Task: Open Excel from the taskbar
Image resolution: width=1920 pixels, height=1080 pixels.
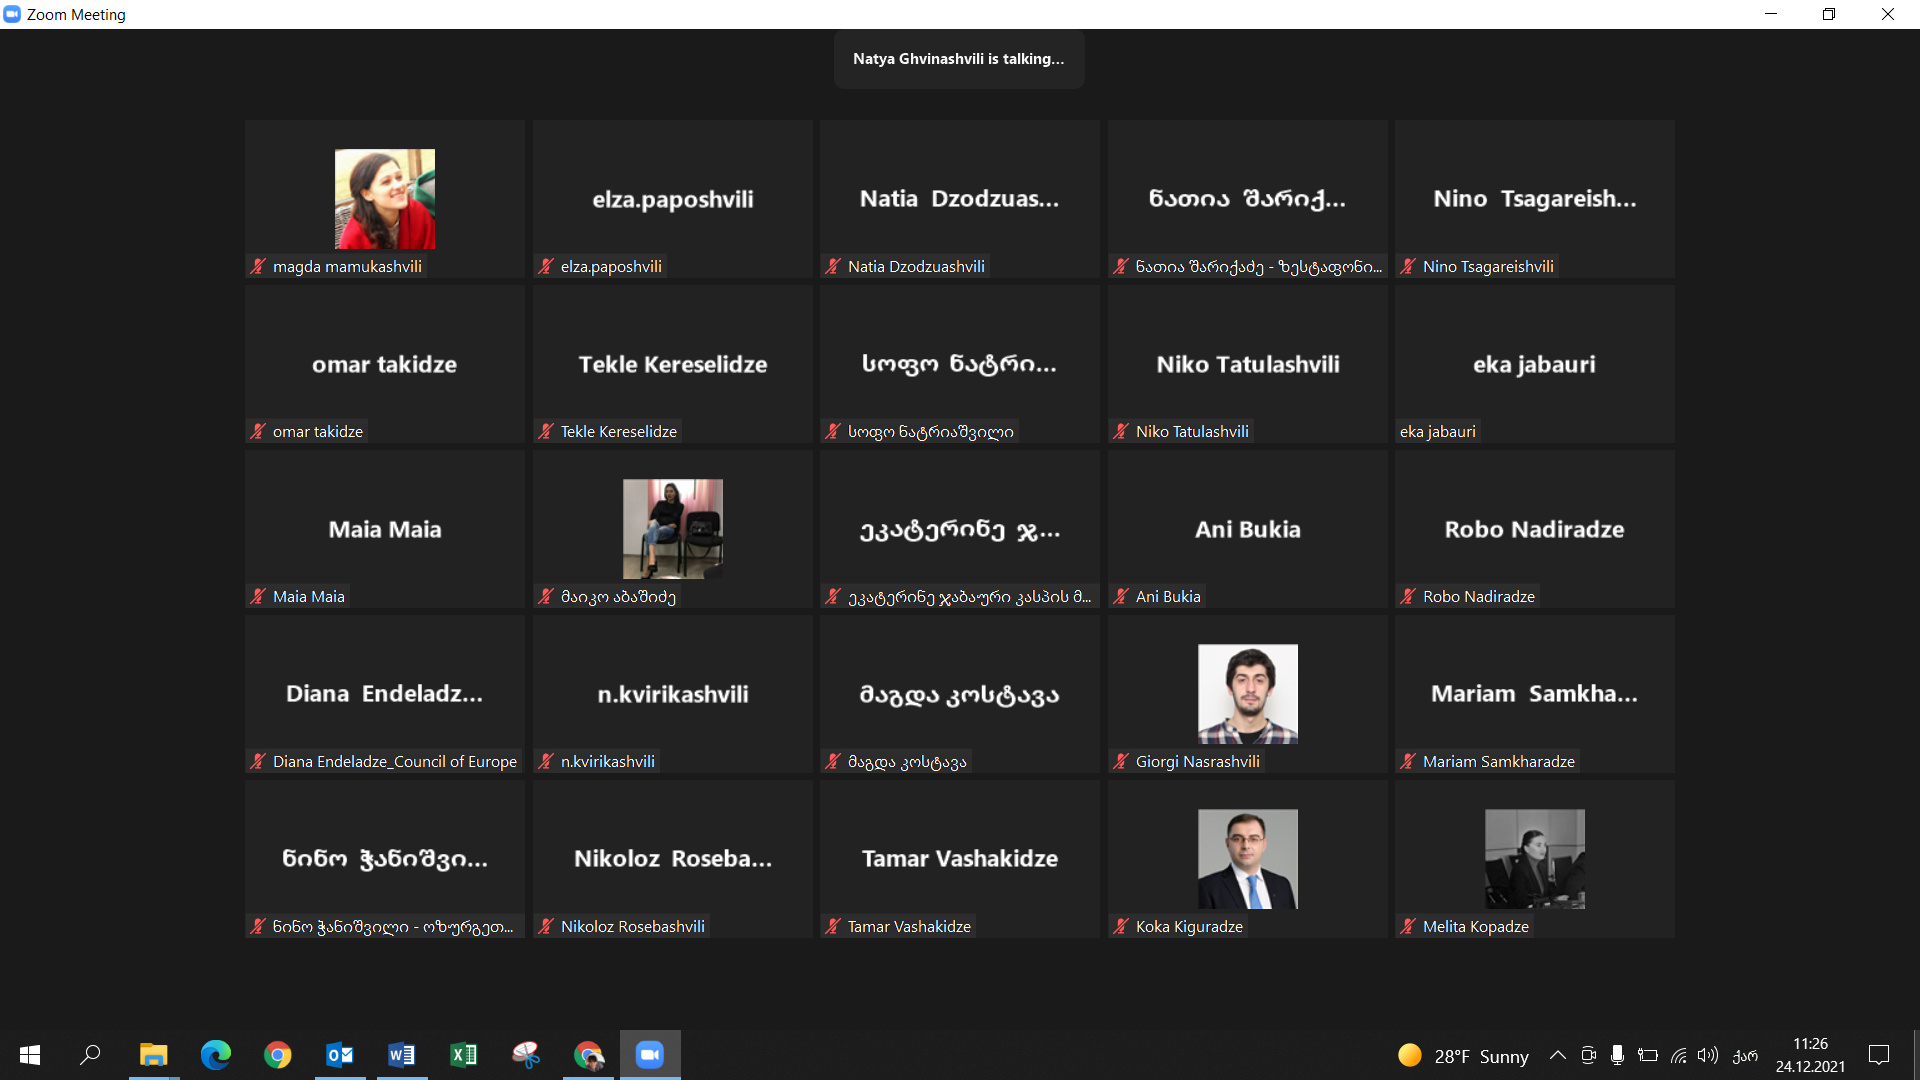Action: [464, 1055]
